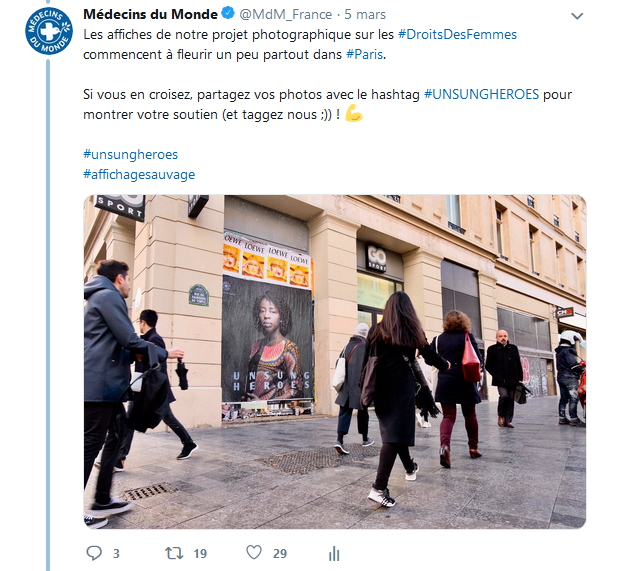Open the #affichagesauvage hashtag
Screen dimensions: 619x571
pos(139,175)
